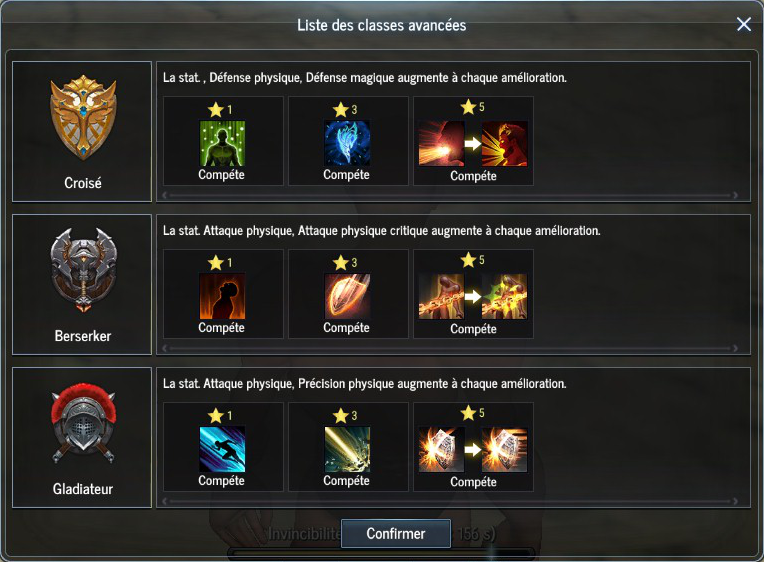This screenshot has height=562, width=764.
Task: Click Gladiateur 3-star yellow beam skill icon
Action: (x=347, y=449)
